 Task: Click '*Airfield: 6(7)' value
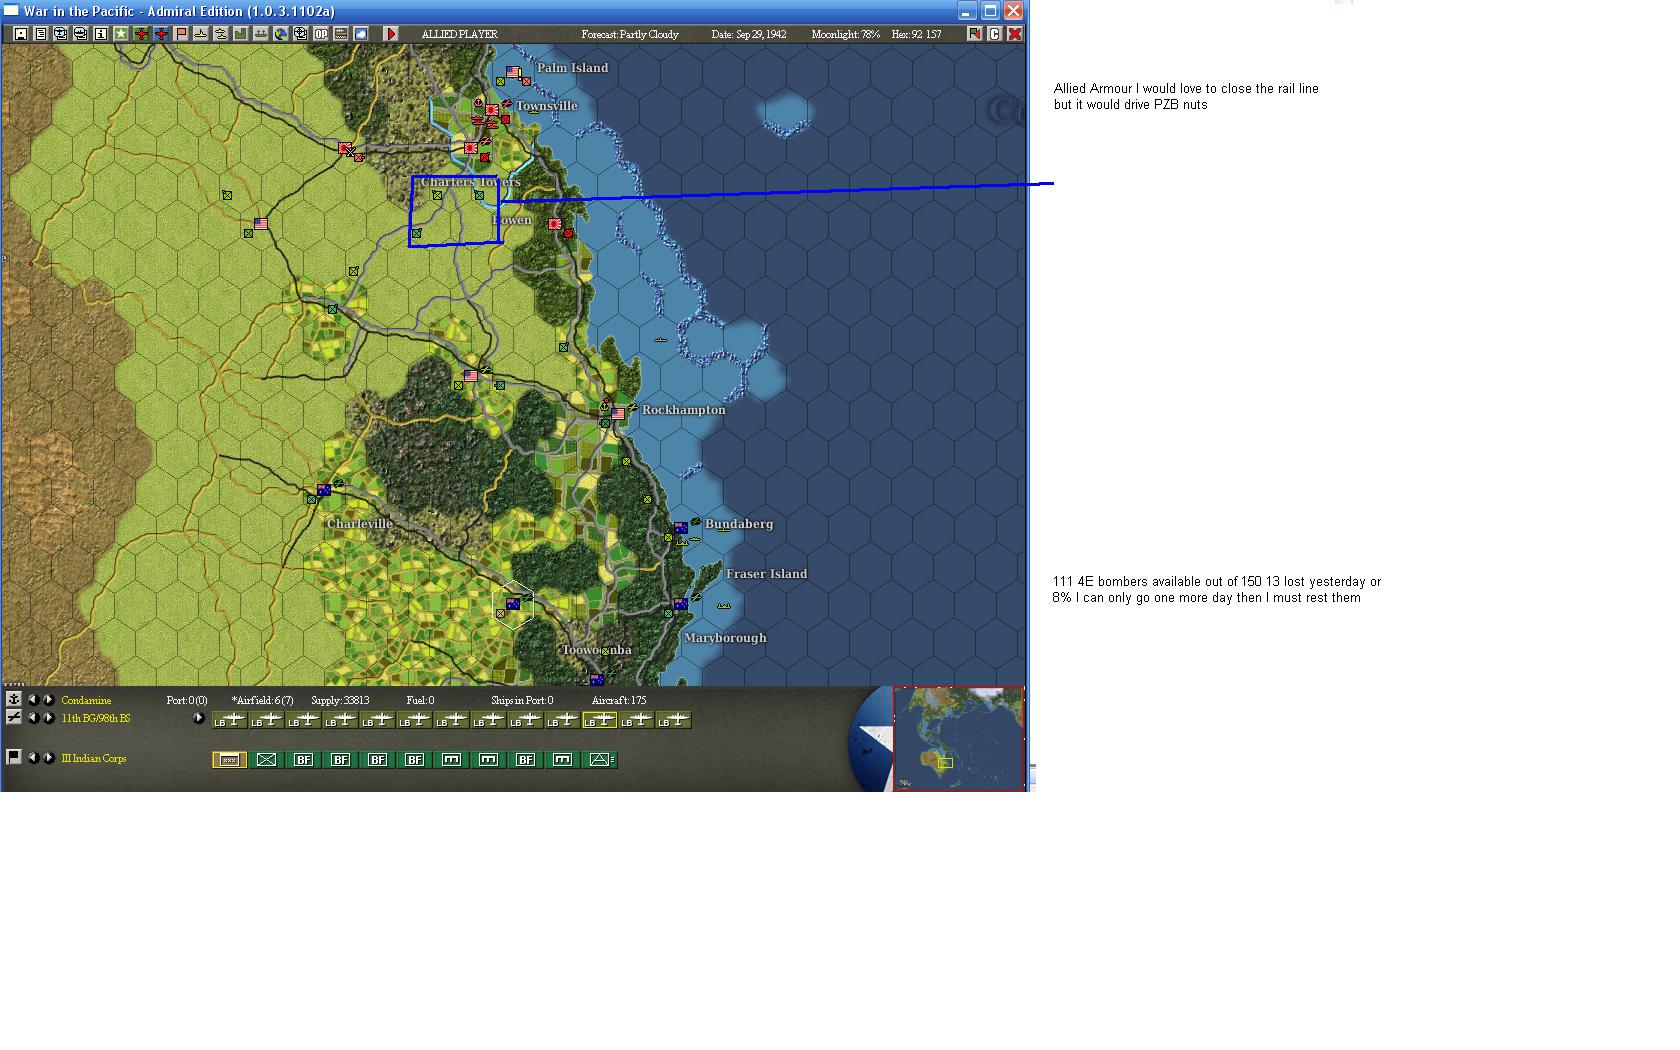263,700
